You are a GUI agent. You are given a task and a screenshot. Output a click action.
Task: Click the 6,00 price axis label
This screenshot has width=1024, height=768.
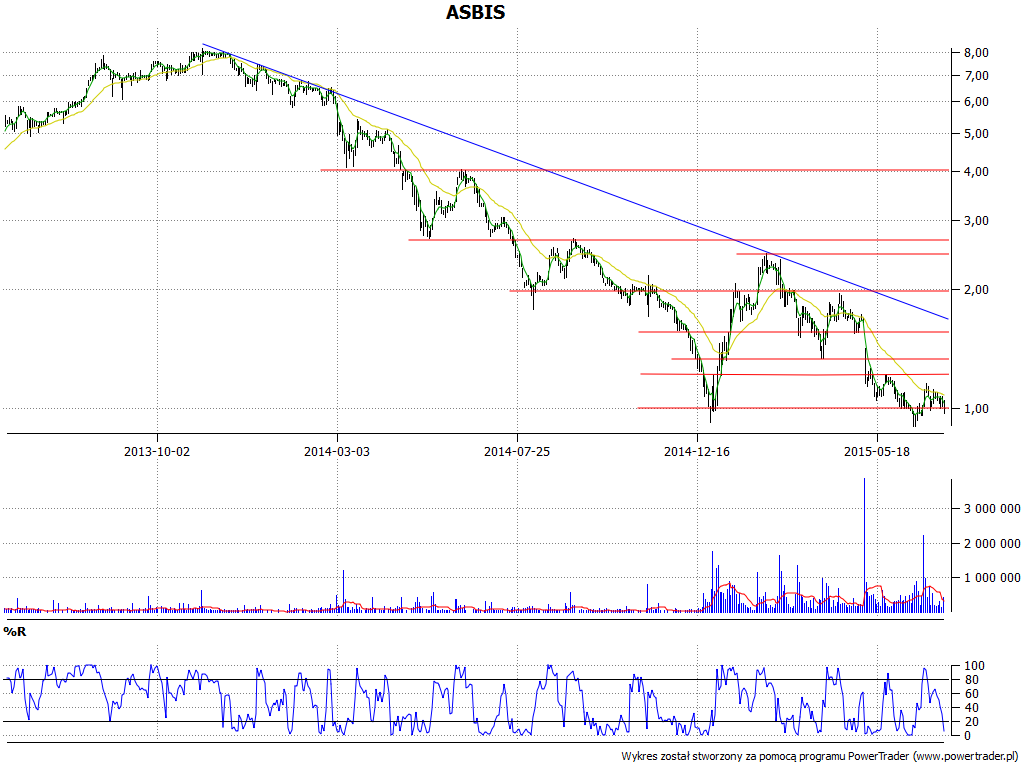[x=977, y=103]
